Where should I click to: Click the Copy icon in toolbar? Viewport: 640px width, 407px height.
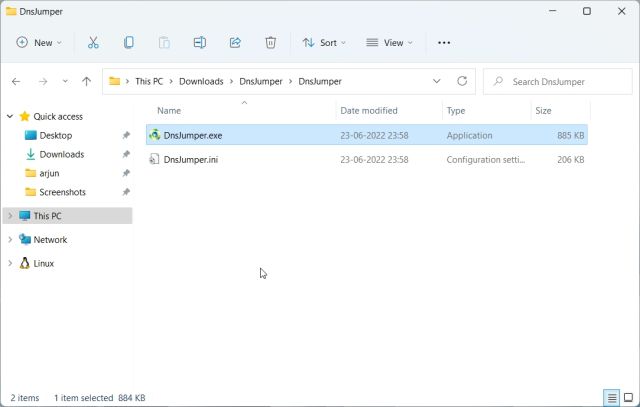[x=129, y=42]
